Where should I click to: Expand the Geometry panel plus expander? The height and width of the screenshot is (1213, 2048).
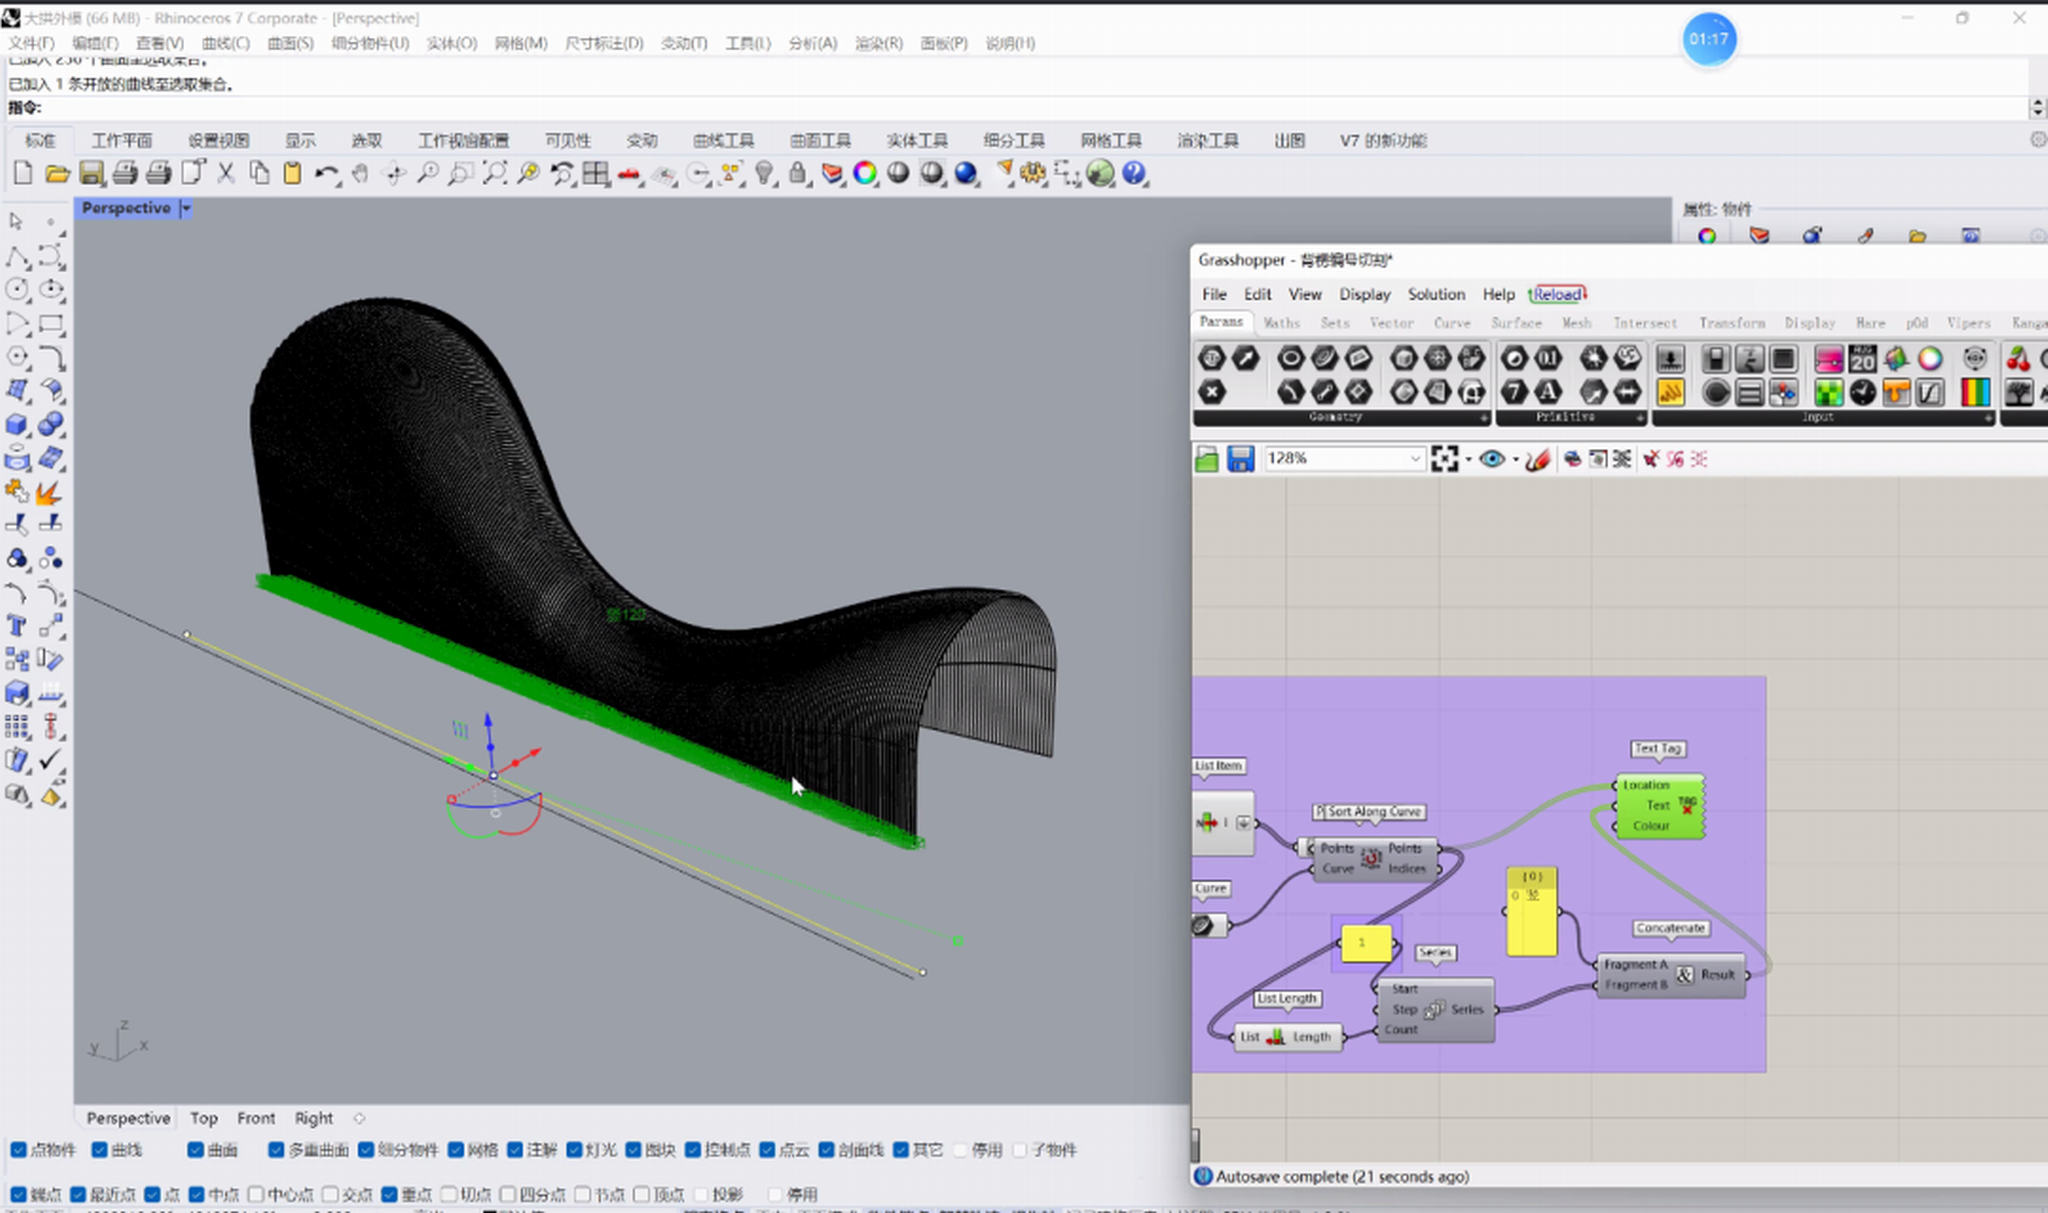[1483, 417]
